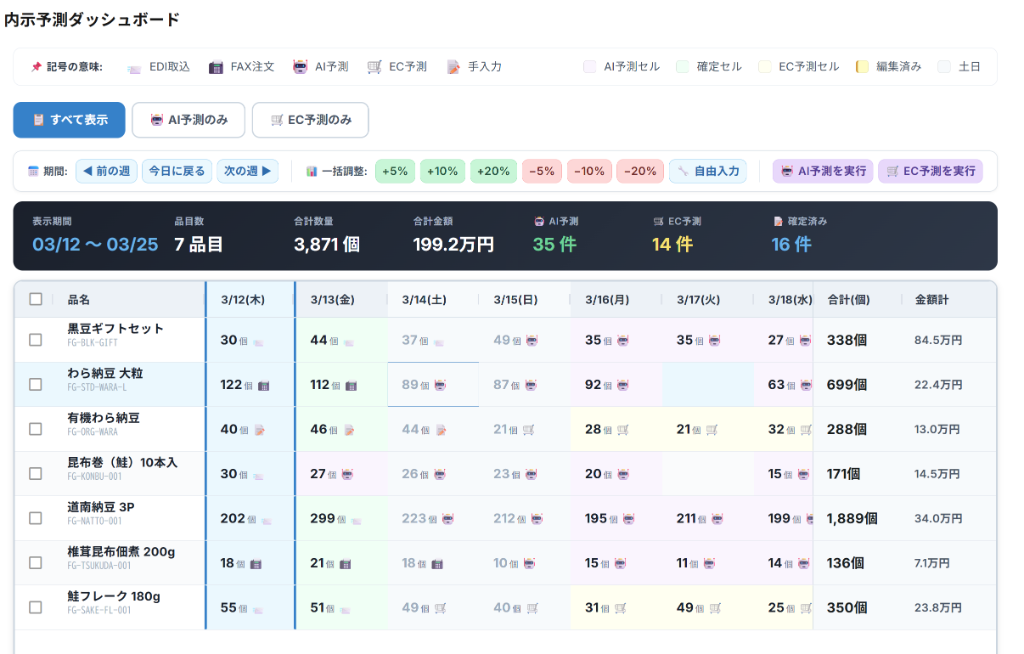Show all items with すべて表示
This screenshot has width=1024, height=654.
click(x=69, y=120)
